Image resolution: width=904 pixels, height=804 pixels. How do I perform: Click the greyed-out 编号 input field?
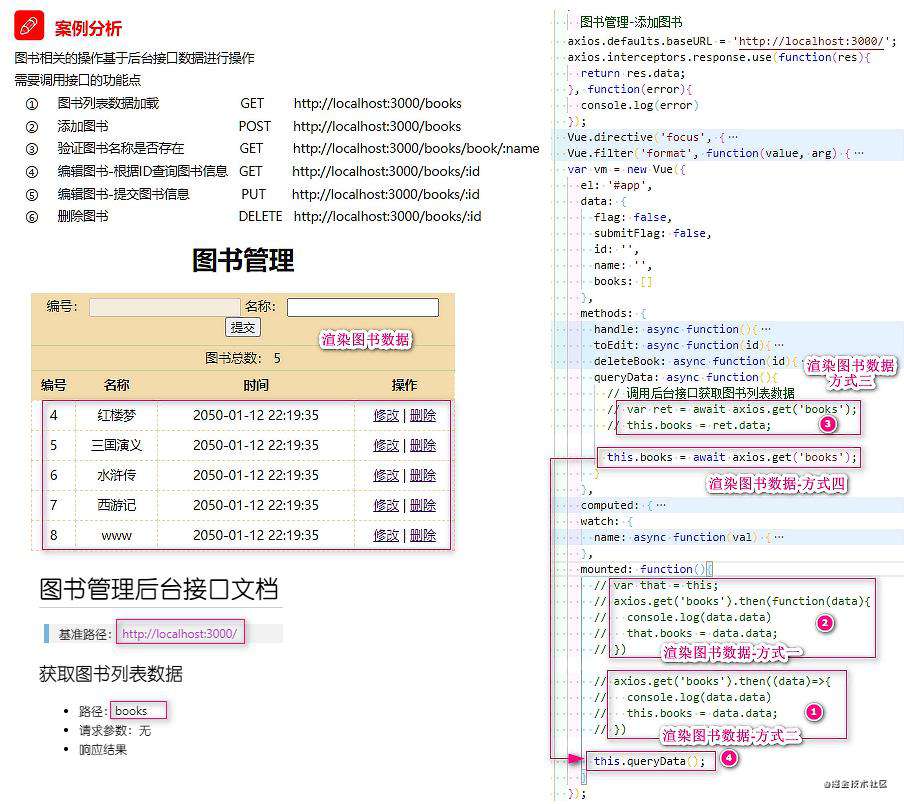[164, 307]
